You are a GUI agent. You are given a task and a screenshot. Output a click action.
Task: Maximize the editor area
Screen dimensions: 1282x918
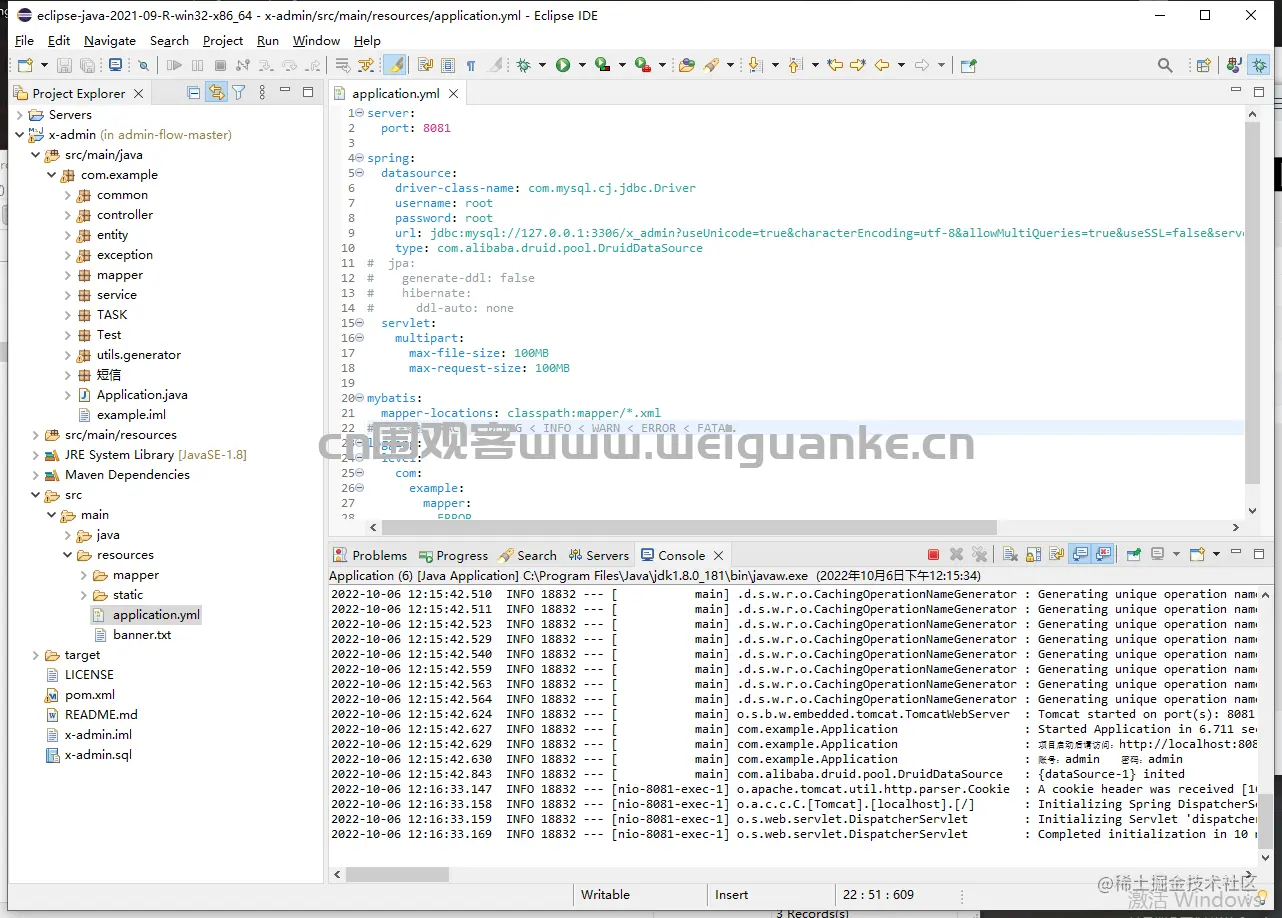click(1259, 92)
